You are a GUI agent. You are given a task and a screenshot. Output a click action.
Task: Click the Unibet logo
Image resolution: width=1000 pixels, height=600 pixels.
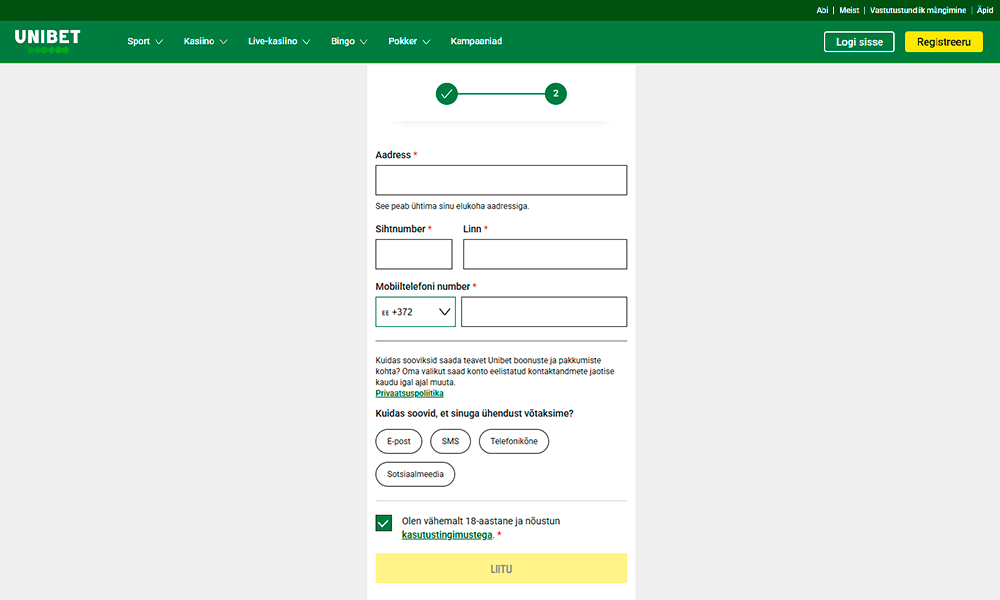click(47, 39)
